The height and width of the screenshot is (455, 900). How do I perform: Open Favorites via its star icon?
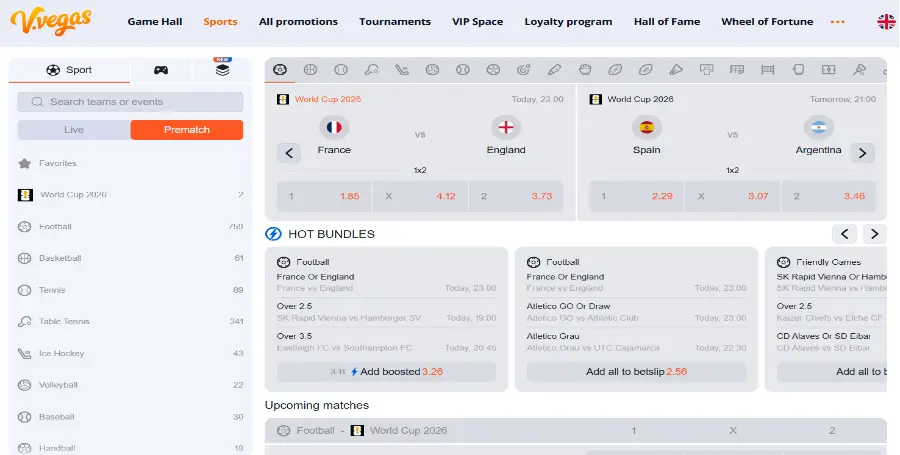coord(24,164)
